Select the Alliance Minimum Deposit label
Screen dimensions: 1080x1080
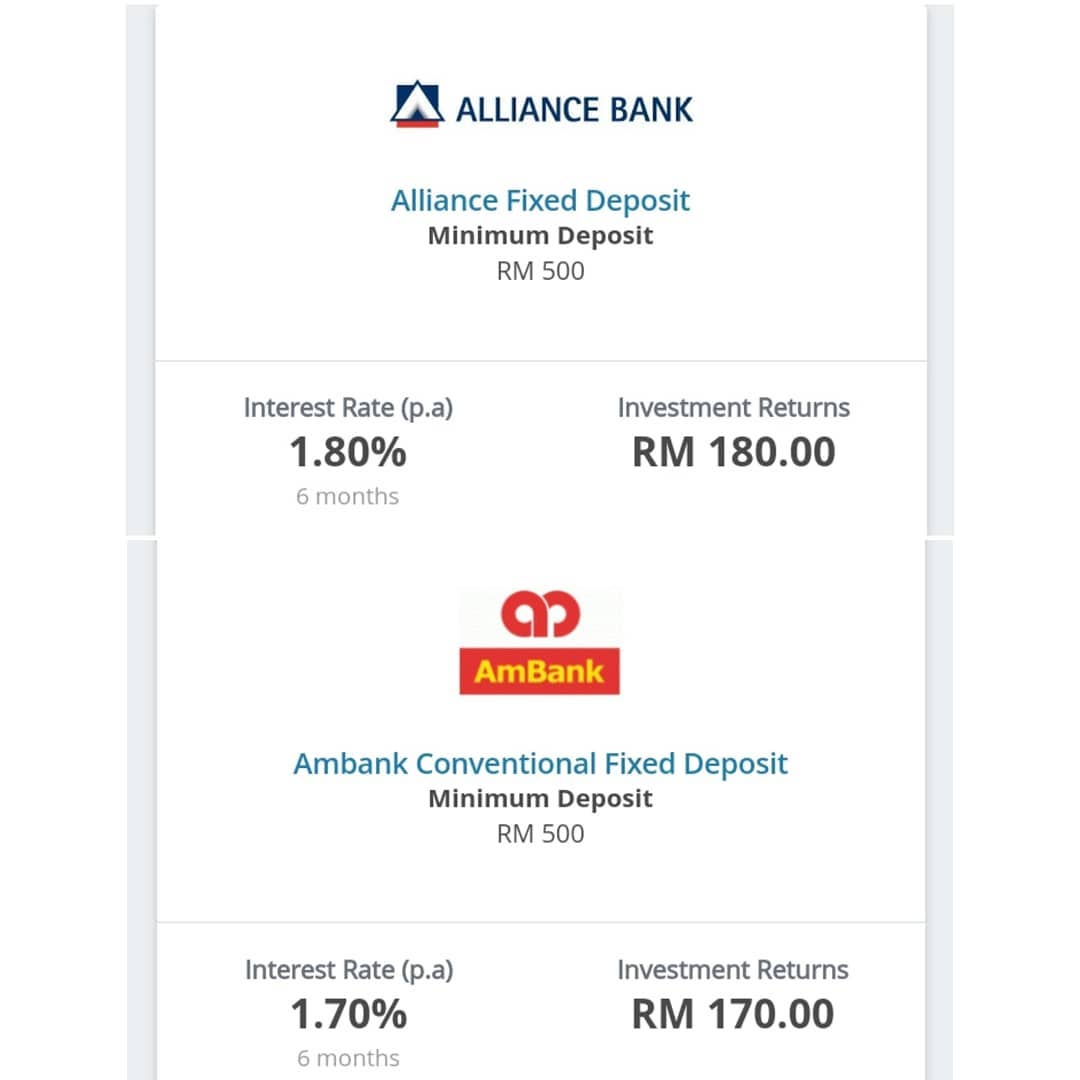540,236
